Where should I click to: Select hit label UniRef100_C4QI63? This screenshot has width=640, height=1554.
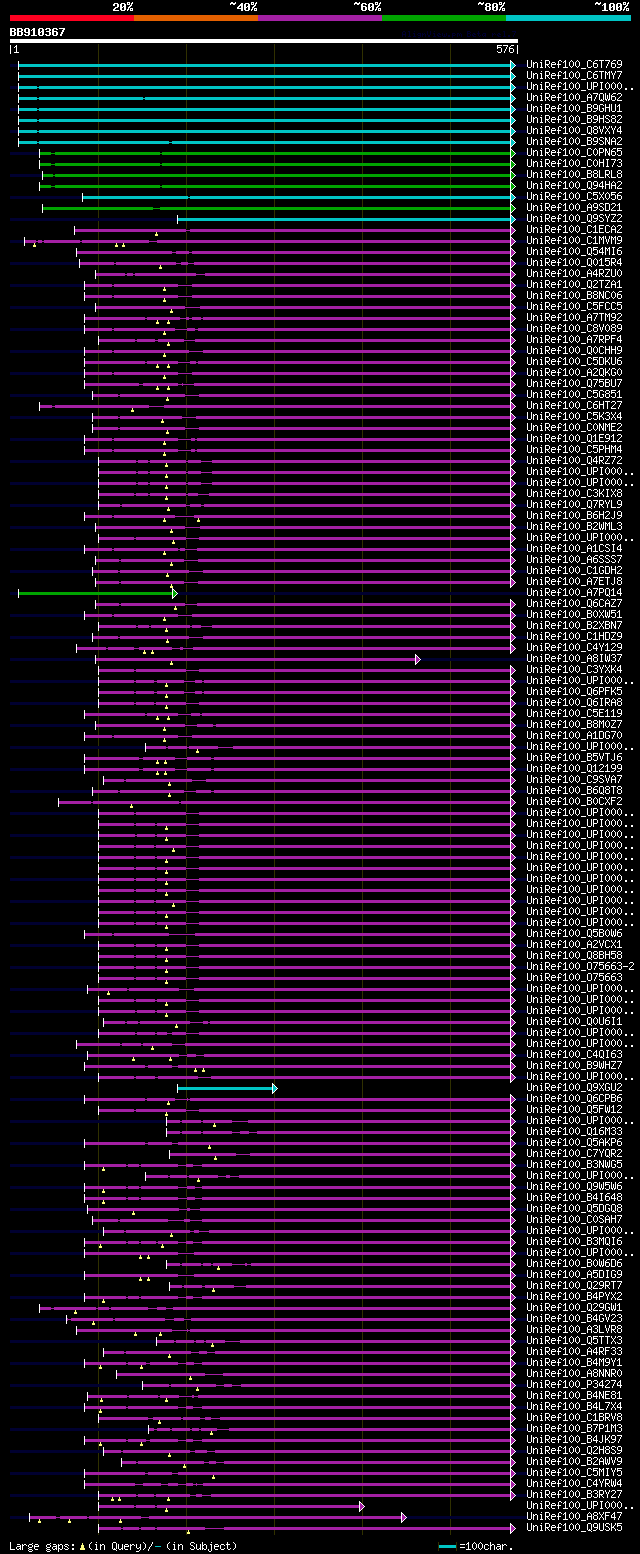574,1054
